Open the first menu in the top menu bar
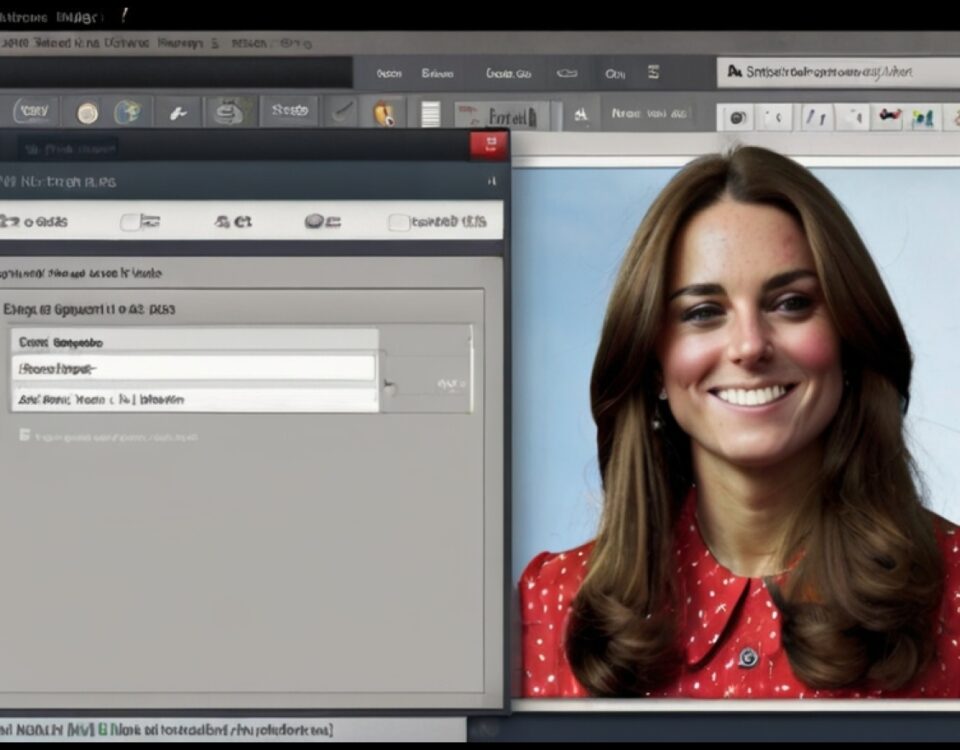 pyautogui.click(x=15, y=43)
